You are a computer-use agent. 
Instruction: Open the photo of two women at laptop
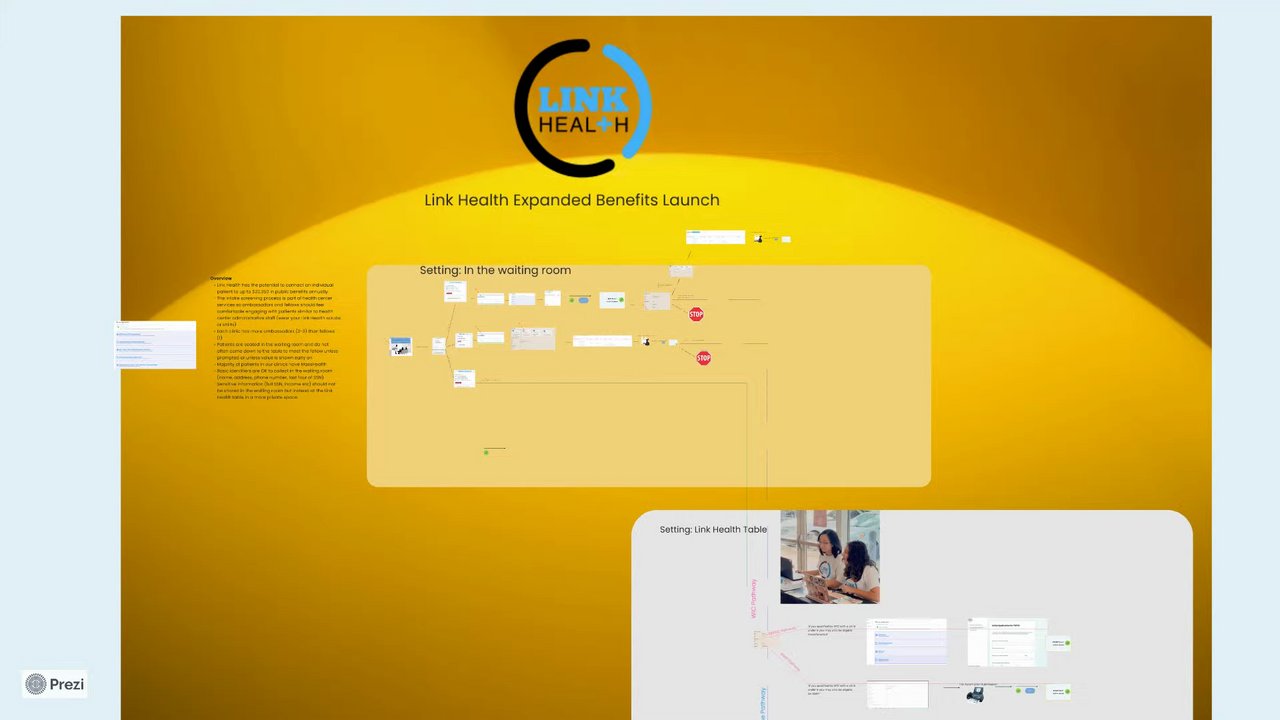[830, 557]
